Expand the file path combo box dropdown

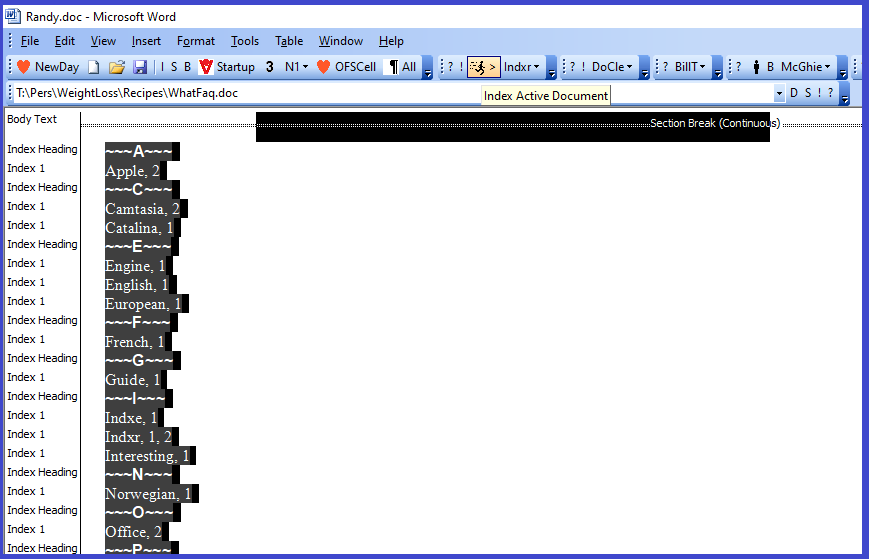[779, 93]
